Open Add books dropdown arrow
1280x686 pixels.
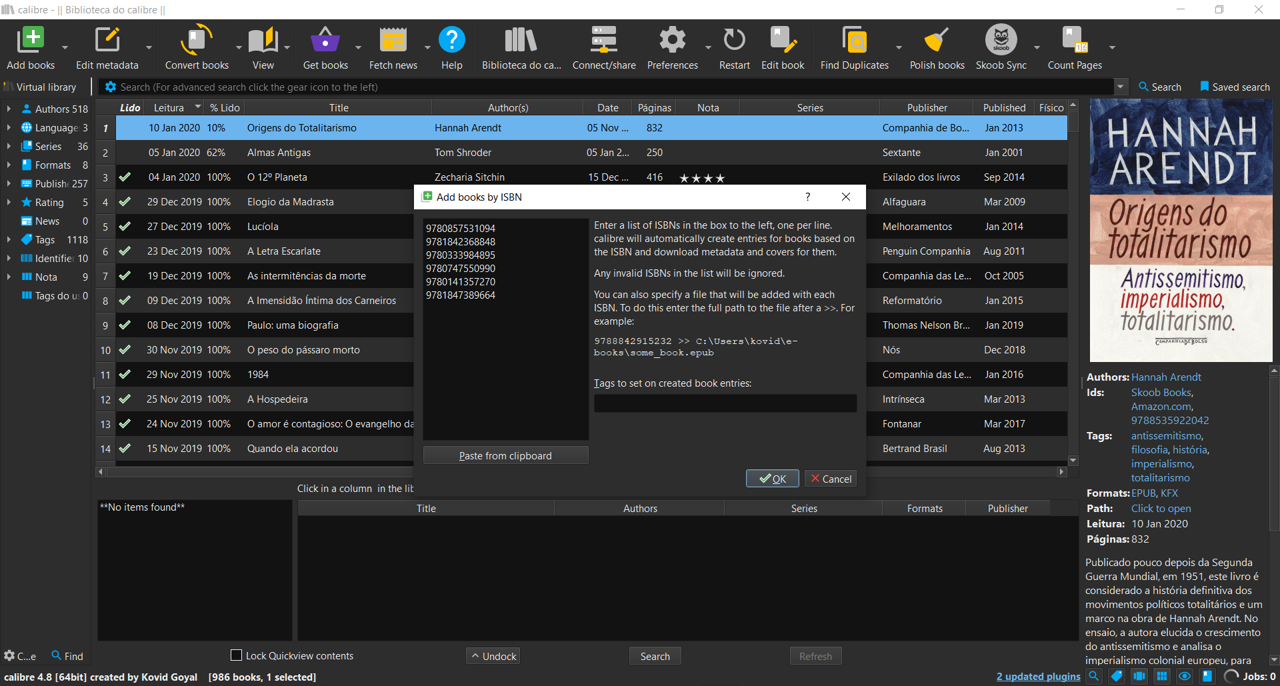[x=65, y=47]
